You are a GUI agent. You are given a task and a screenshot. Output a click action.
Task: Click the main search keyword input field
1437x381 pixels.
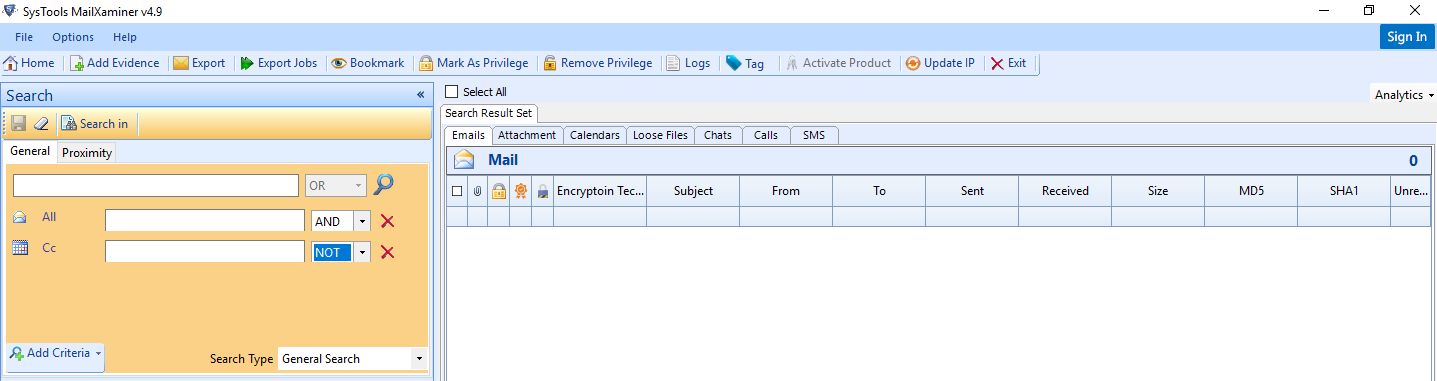[x=156, y=186]
